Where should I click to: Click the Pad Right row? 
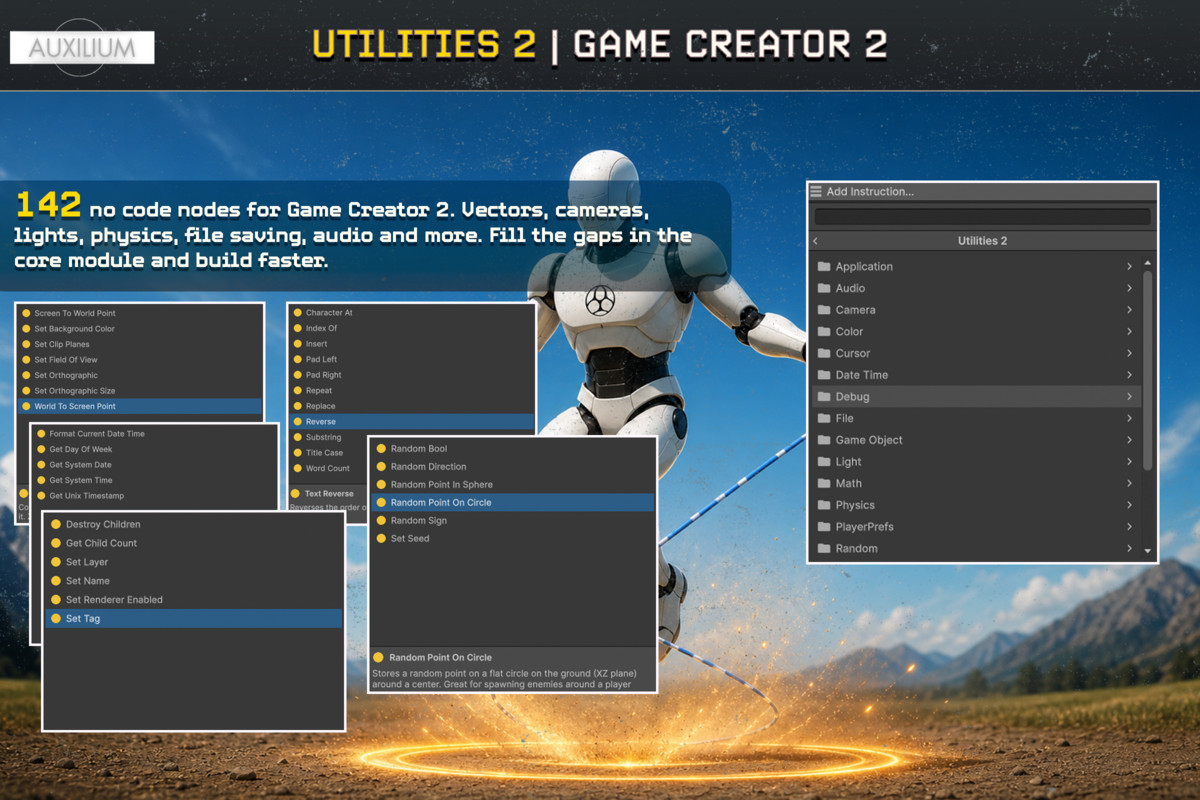[411, 375]
